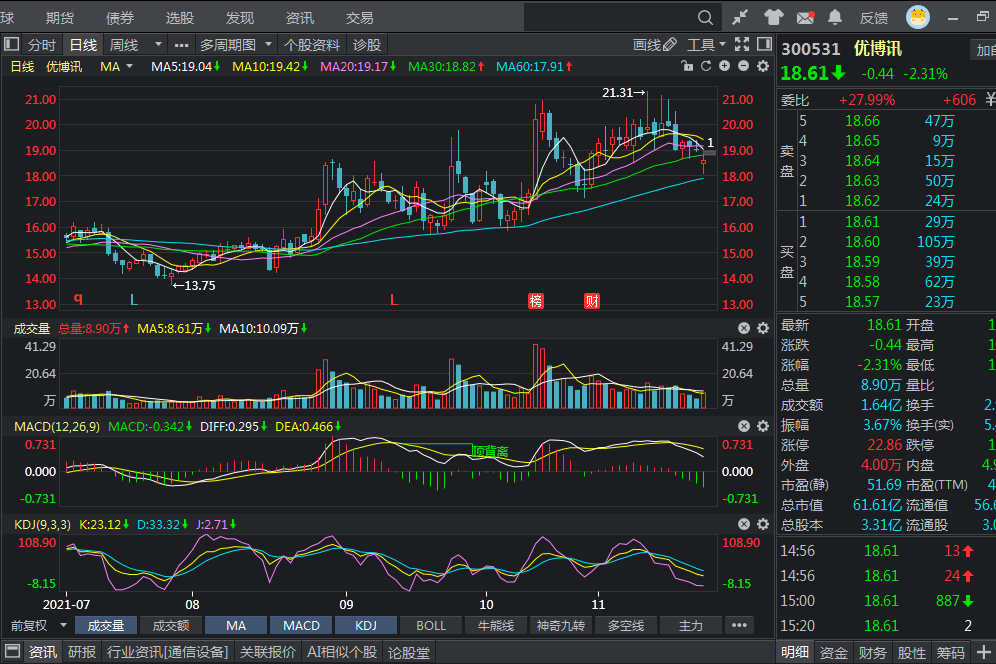Click the chart refresh icon
Image resolution: width=996 pixels, height=664 pixels.
coord(706,66)
